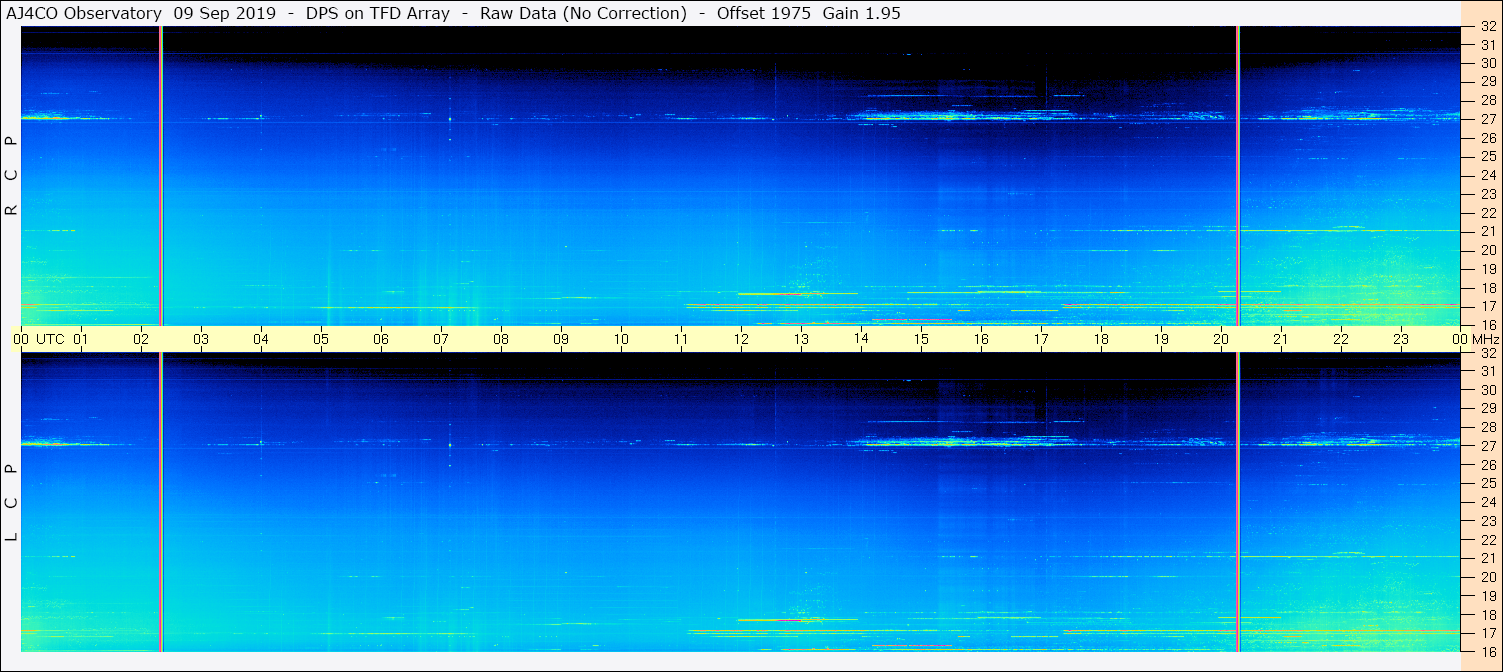Viewport: 1503px width, 672px height.
Task: Click the '00 UTC' time axis label
Action: (x=39, y=339)
